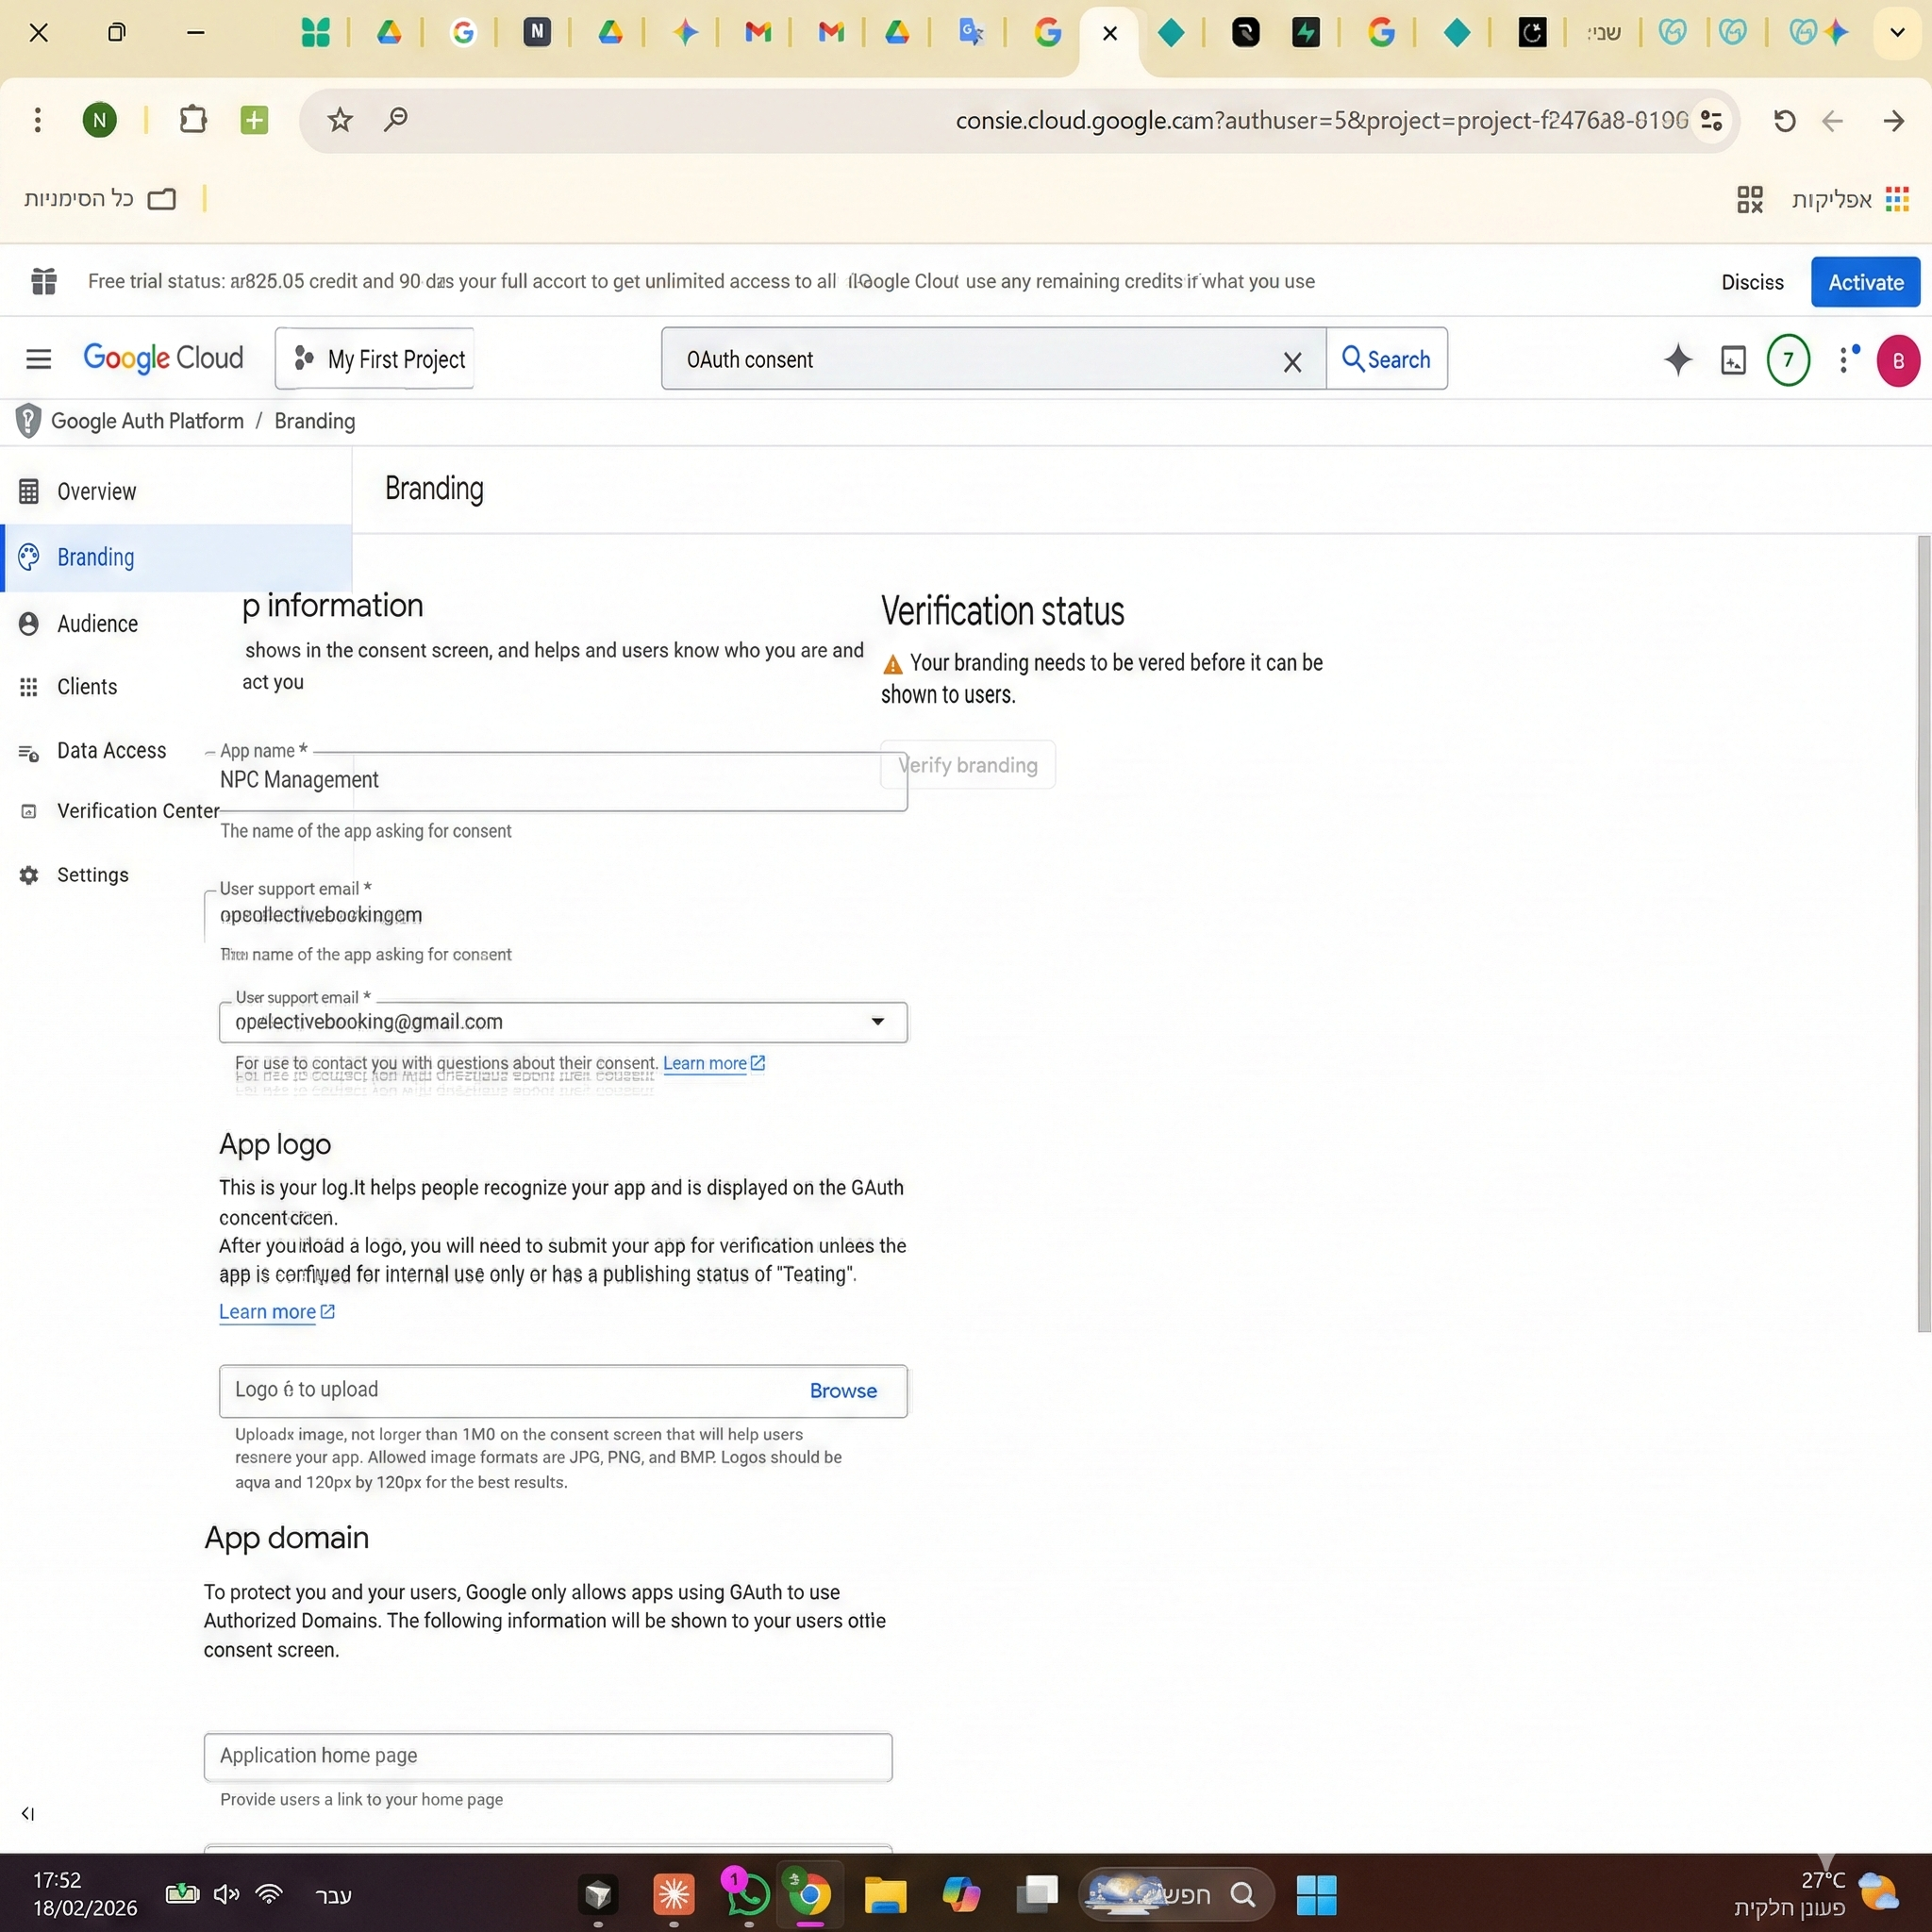Image resolution: width=1932 pixels, height=1932 pixels.
Task: Click the bookmark star icon
Action: (x=340, y=121)
